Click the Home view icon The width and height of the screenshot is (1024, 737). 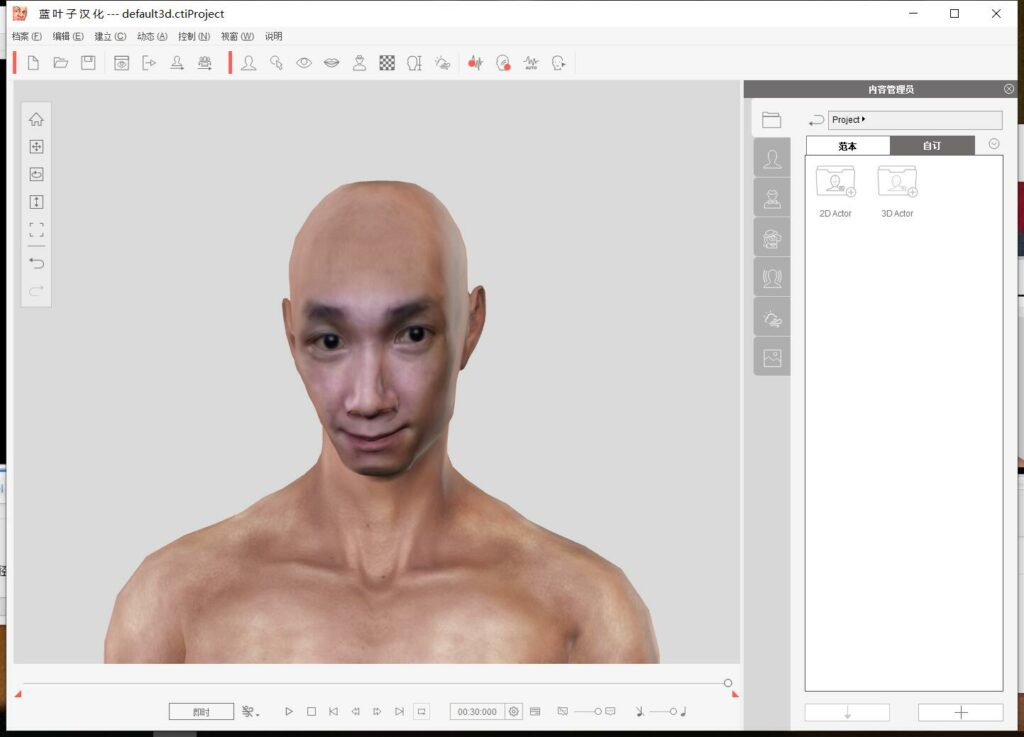pos(36,119)
